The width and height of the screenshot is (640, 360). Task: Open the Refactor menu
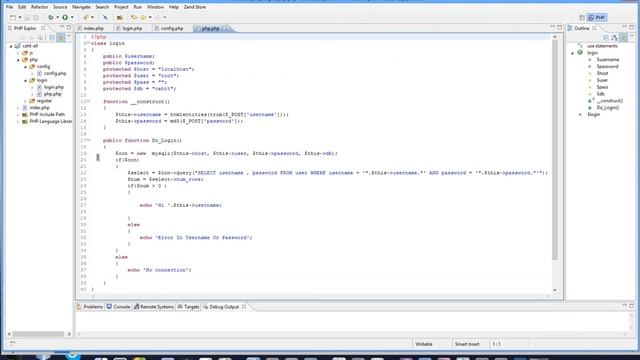click(x=40, y=7)
